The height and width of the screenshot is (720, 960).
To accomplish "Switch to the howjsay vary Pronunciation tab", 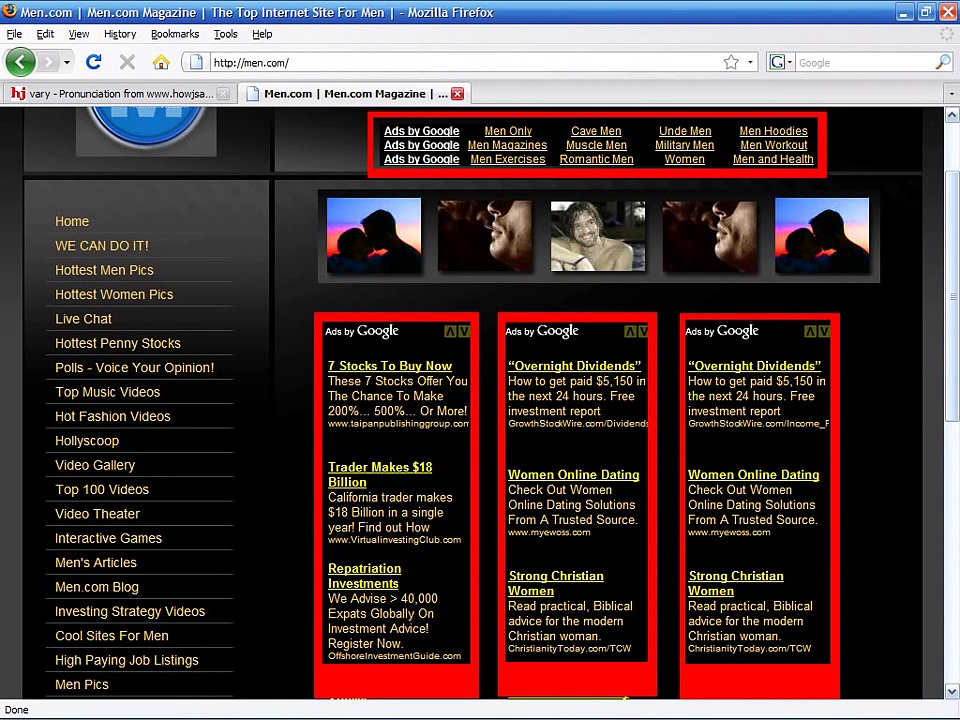I will coord(121,94).
